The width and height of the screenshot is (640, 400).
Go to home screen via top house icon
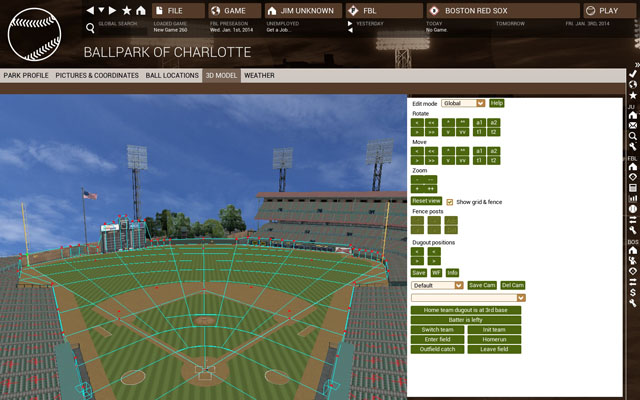tap(141, 11)
